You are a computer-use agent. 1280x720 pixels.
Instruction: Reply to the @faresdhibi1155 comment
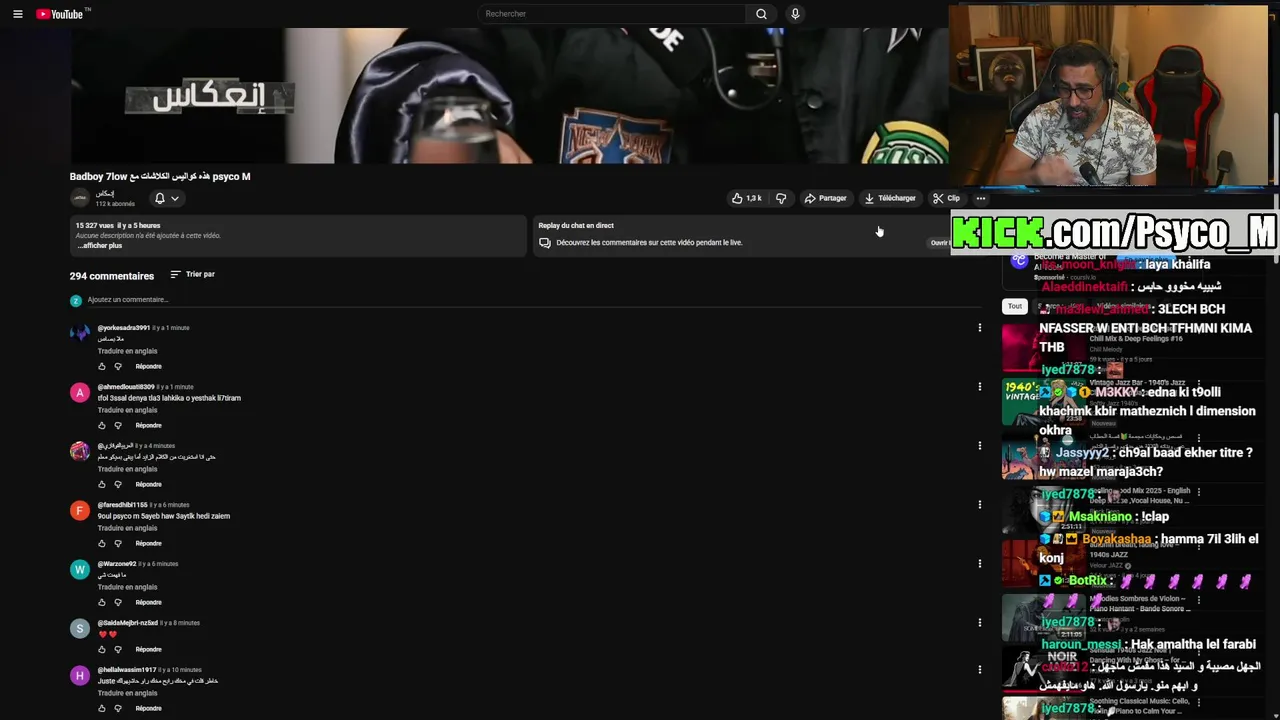(x=148, y=543)
